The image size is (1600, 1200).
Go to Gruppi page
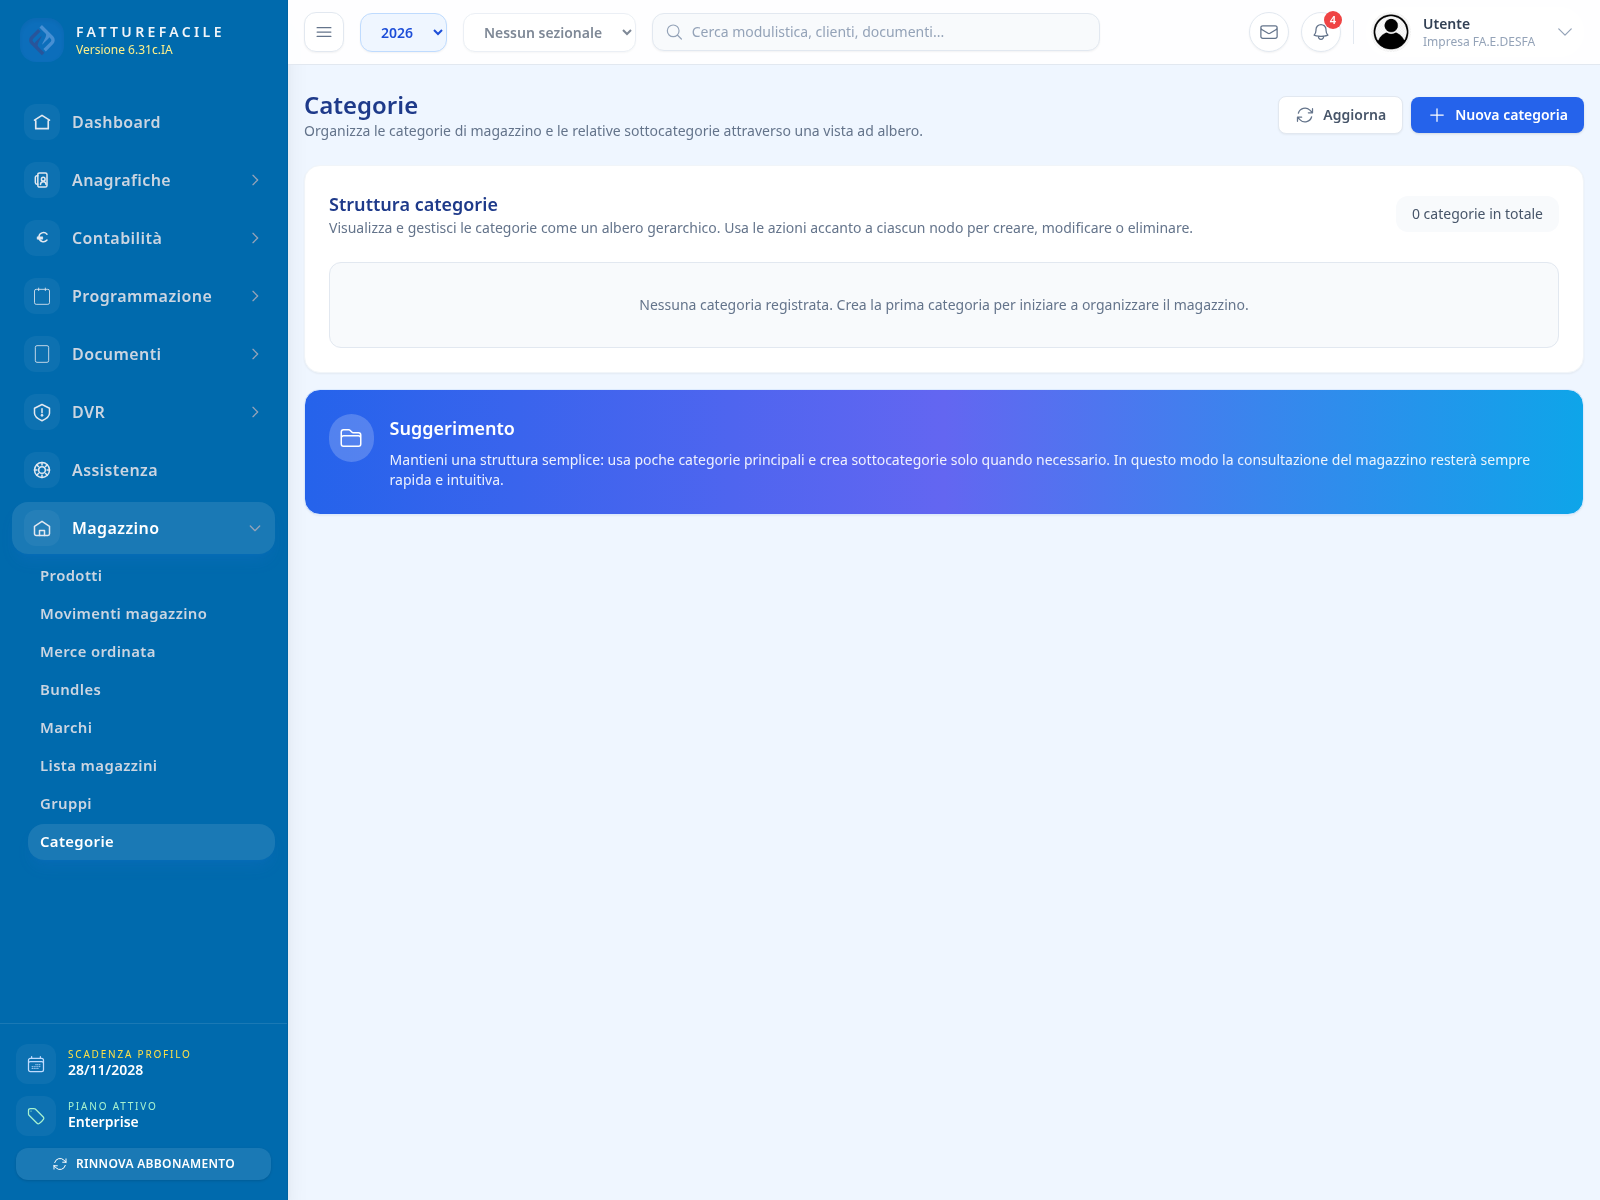(66, 804)
